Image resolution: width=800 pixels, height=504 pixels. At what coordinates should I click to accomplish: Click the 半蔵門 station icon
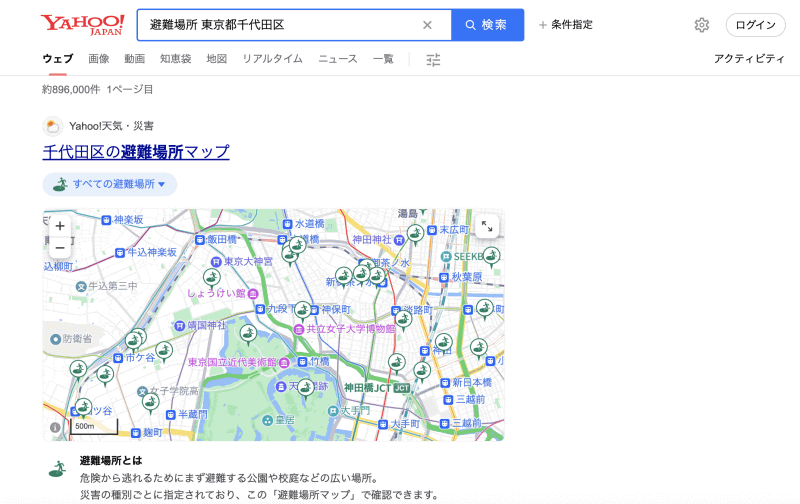click(x=171, y=415)
